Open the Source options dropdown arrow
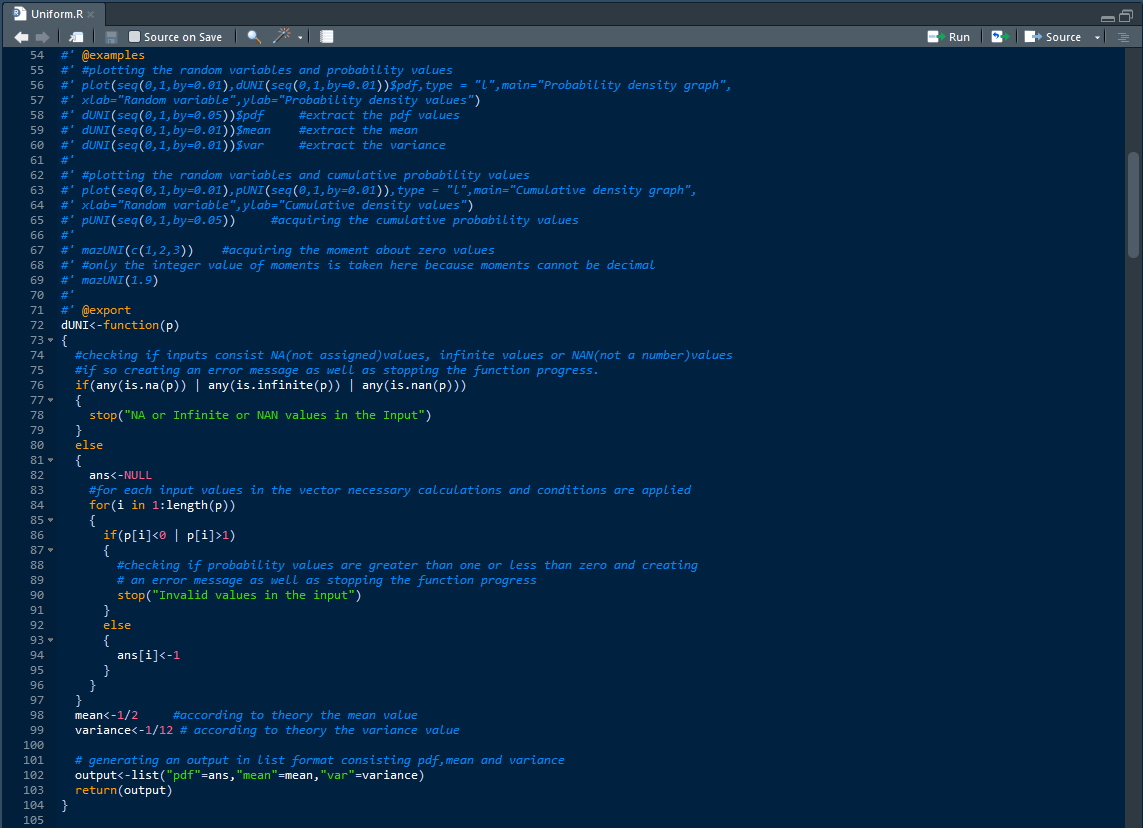 (x=1097, y=37)
